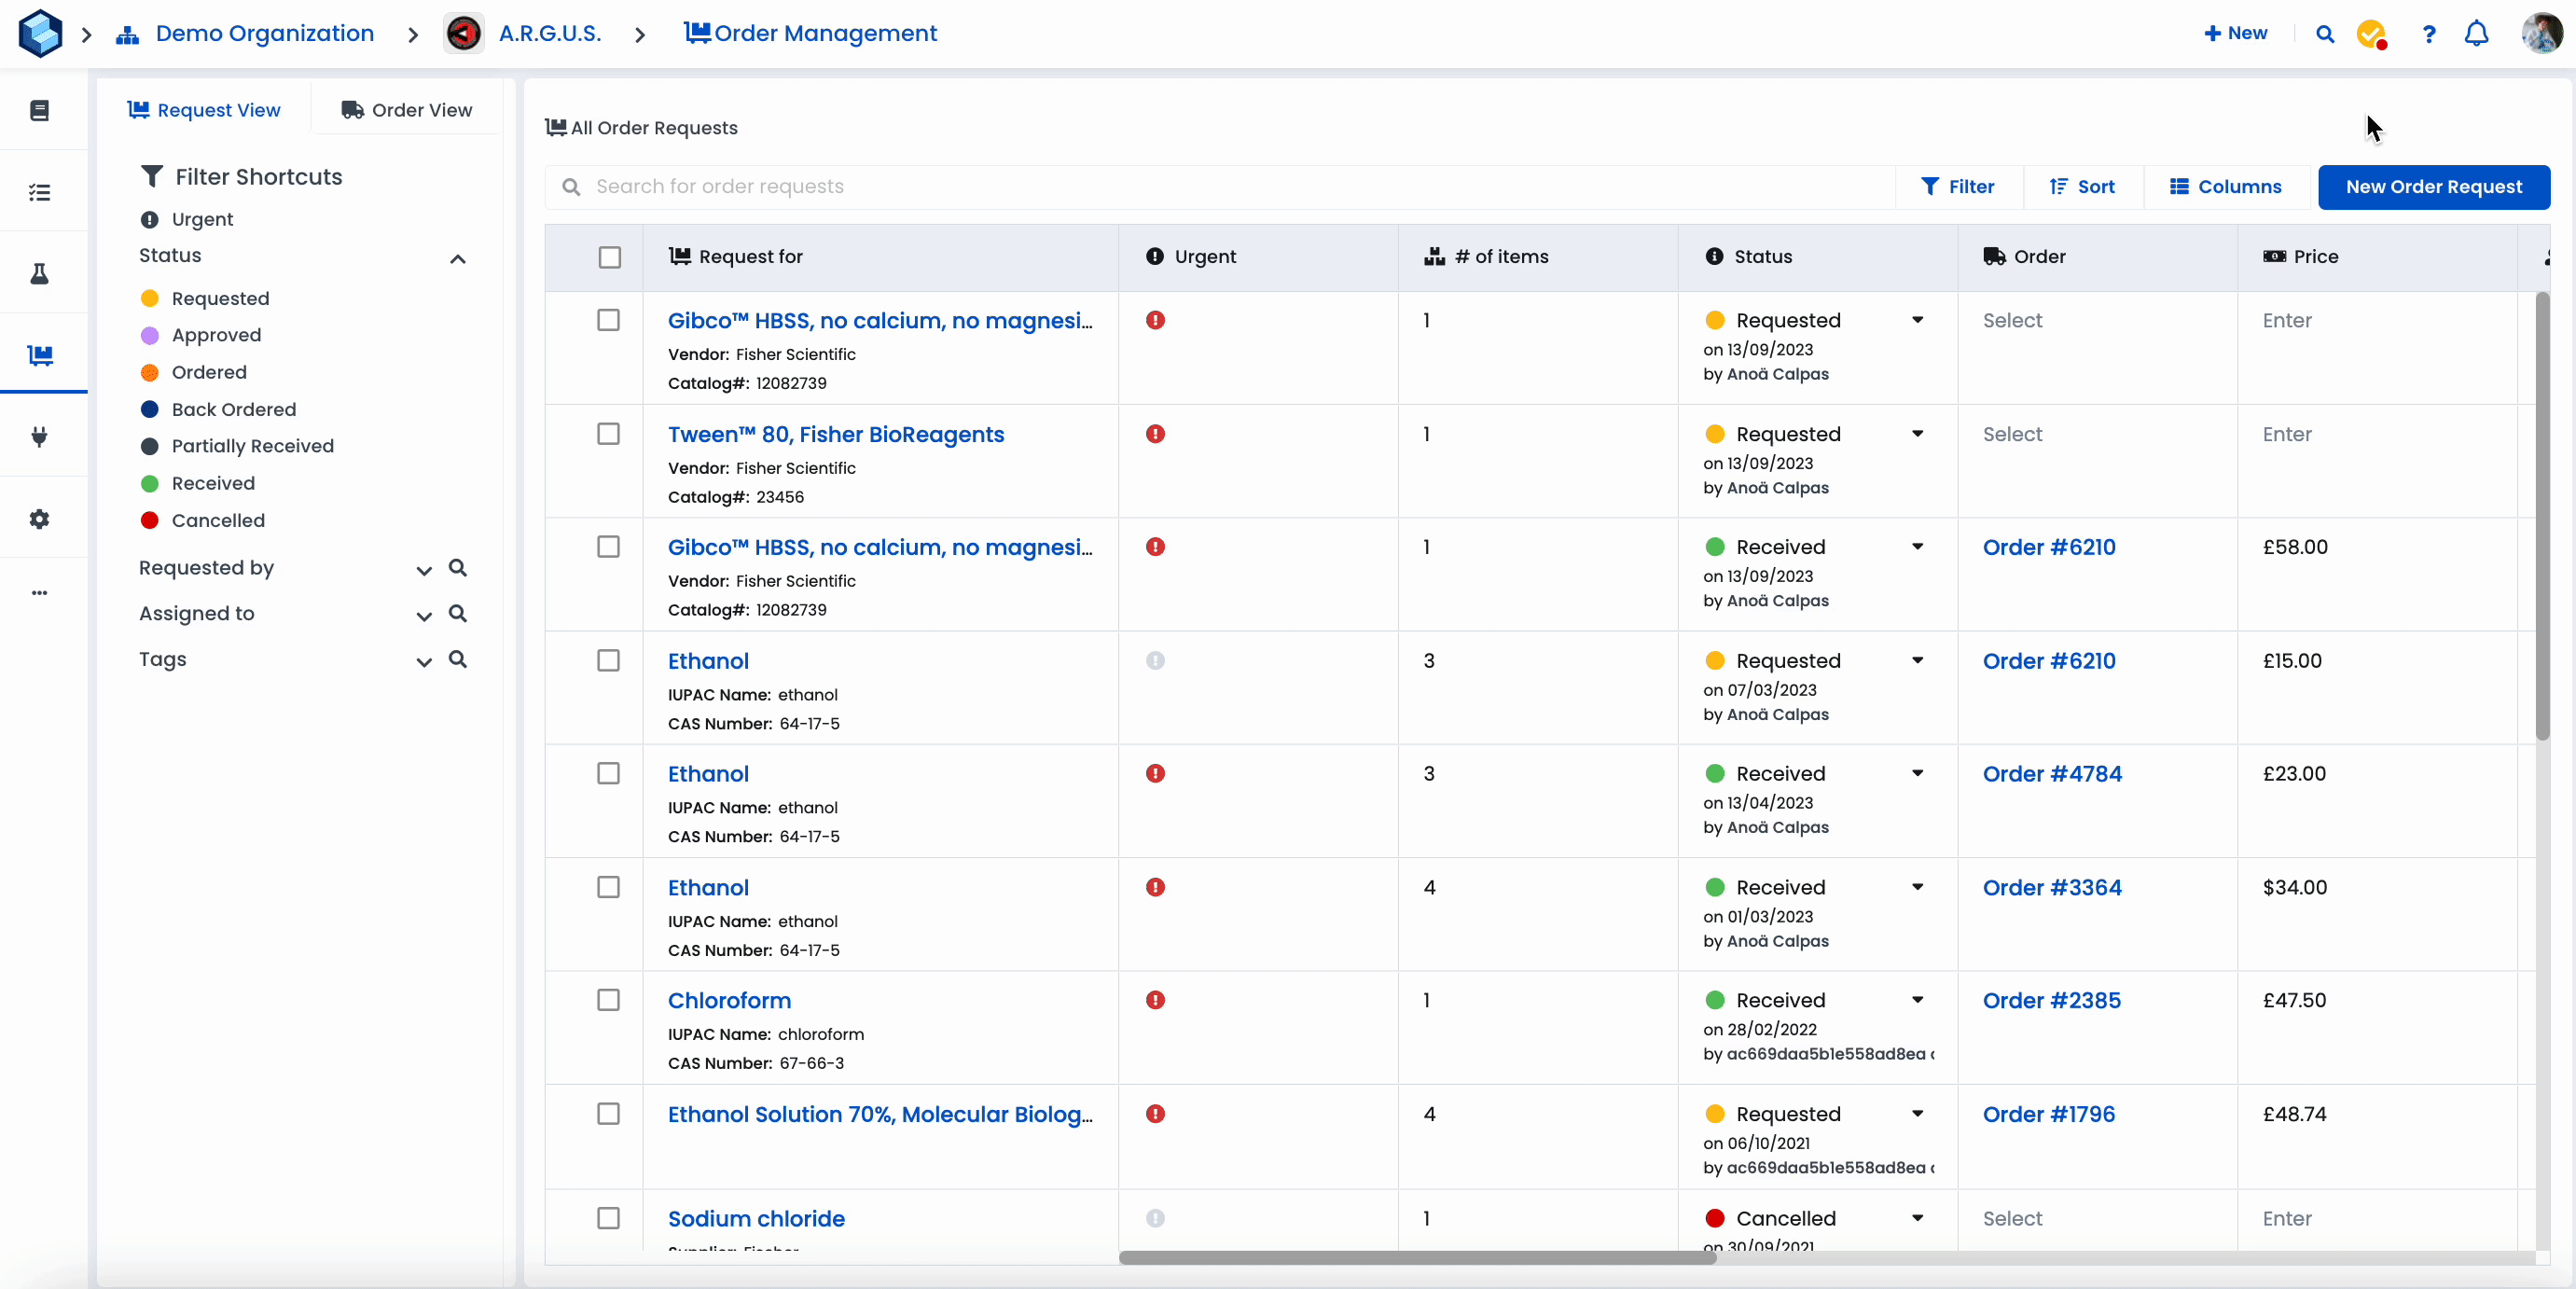Open the notifications bell icon

coord(2476,34)
